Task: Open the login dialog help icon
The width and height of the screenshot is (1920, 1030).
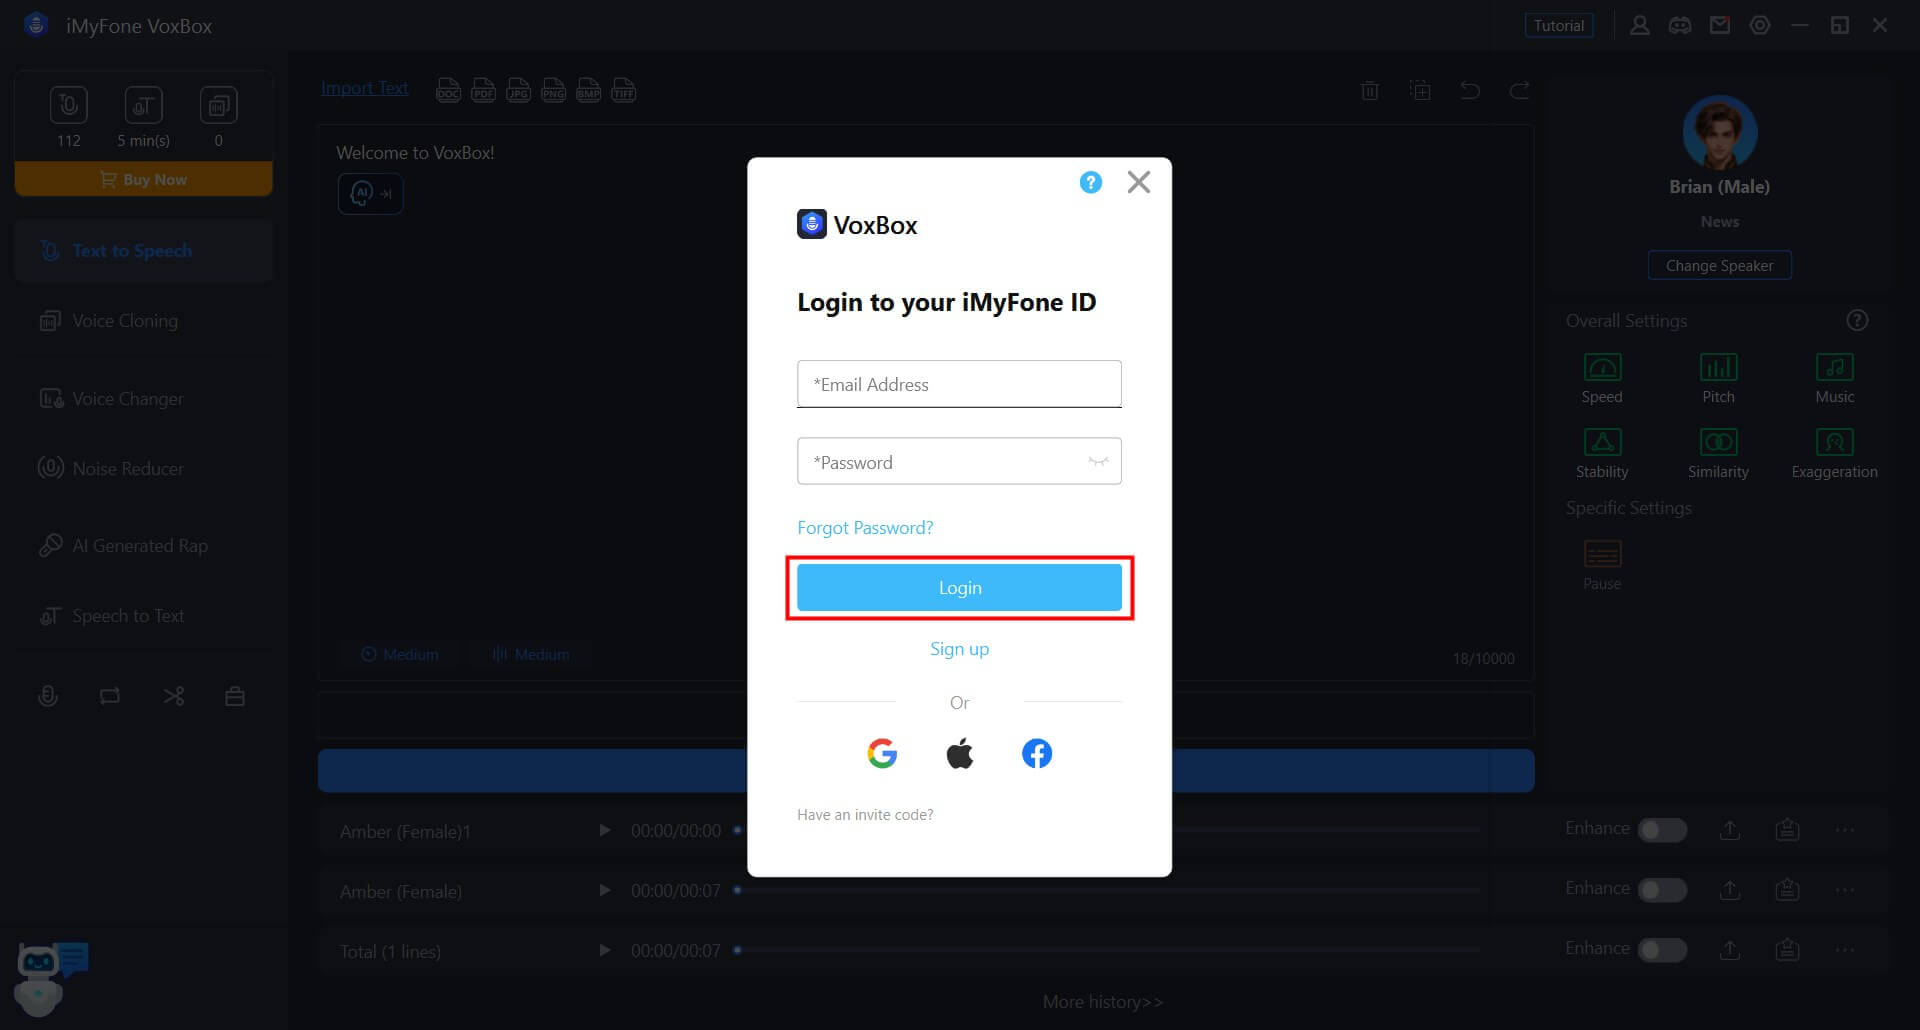Action: click(1091, 182)
